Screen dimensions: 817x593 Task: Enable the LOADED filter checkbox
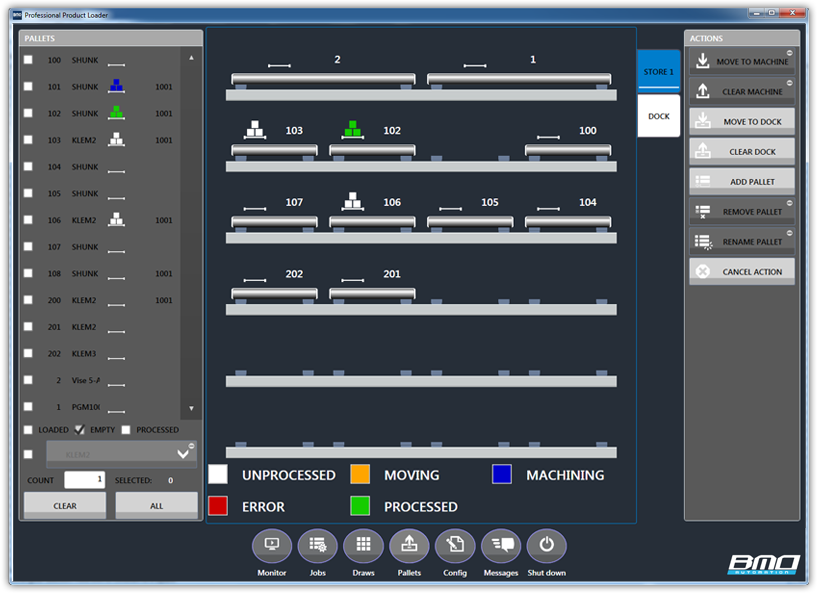click(28, 430)
